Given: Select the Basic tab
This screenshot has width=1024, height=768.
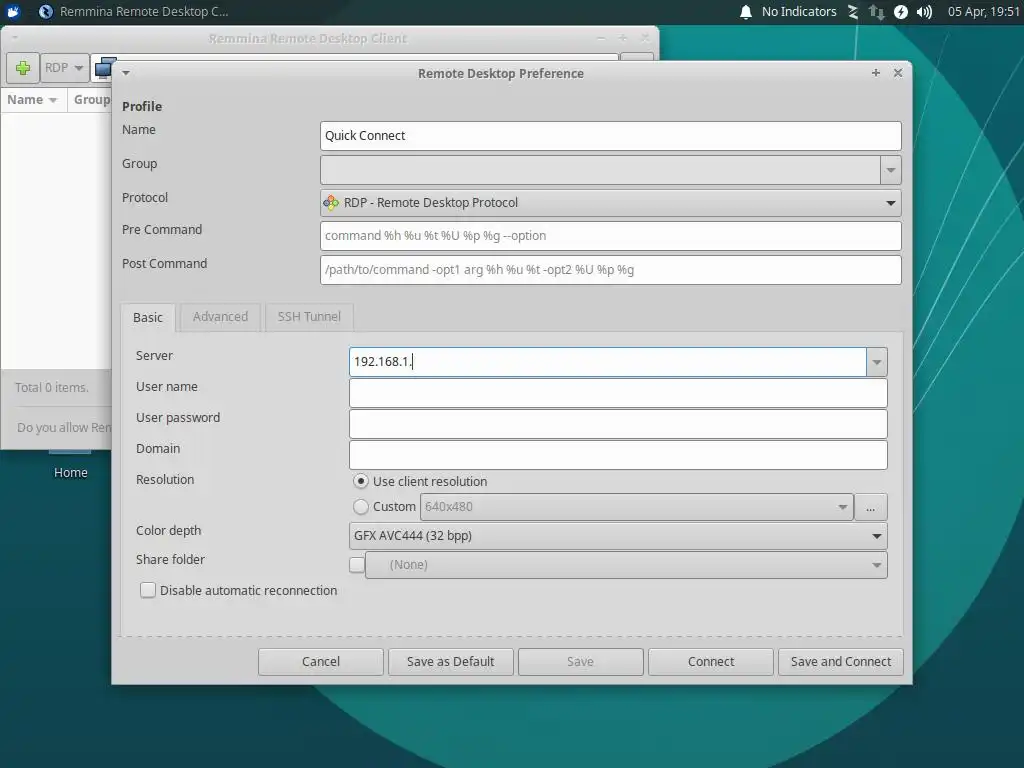Looking at the screenshot, I should click(148, 317).
